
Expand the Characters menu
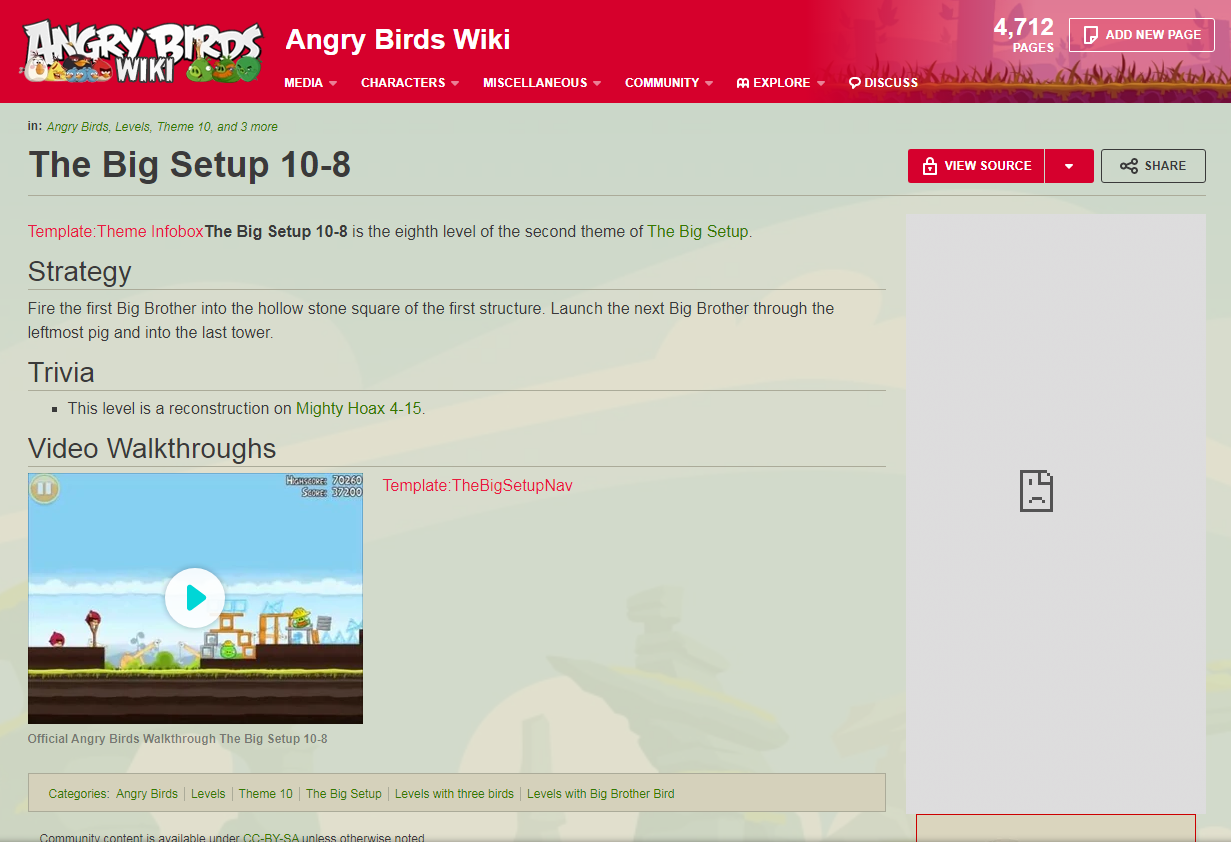(410, 83)
